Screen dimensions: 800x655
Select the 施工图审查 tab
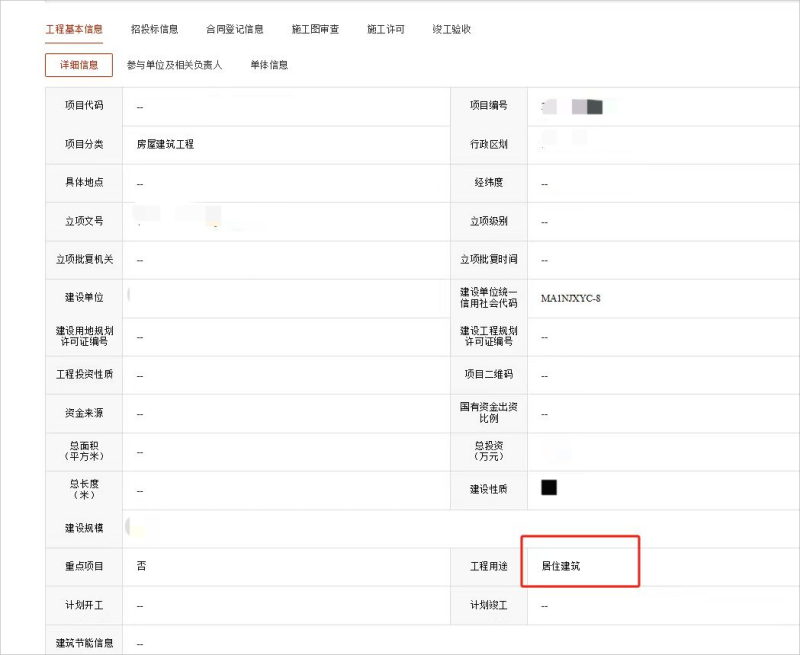click(315, 29)
